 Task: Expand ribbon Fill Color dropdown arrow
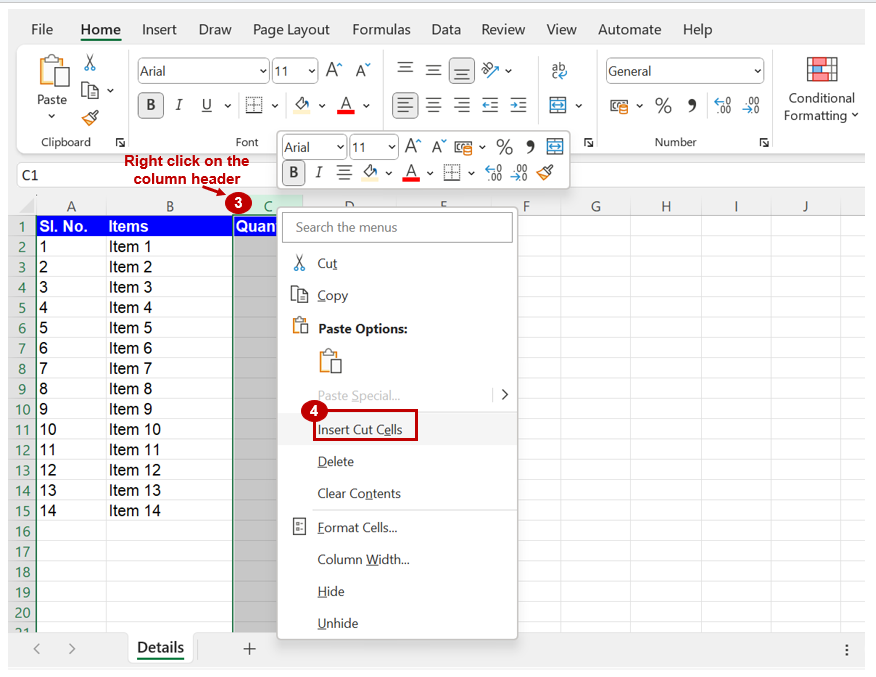tap(322, 106)
